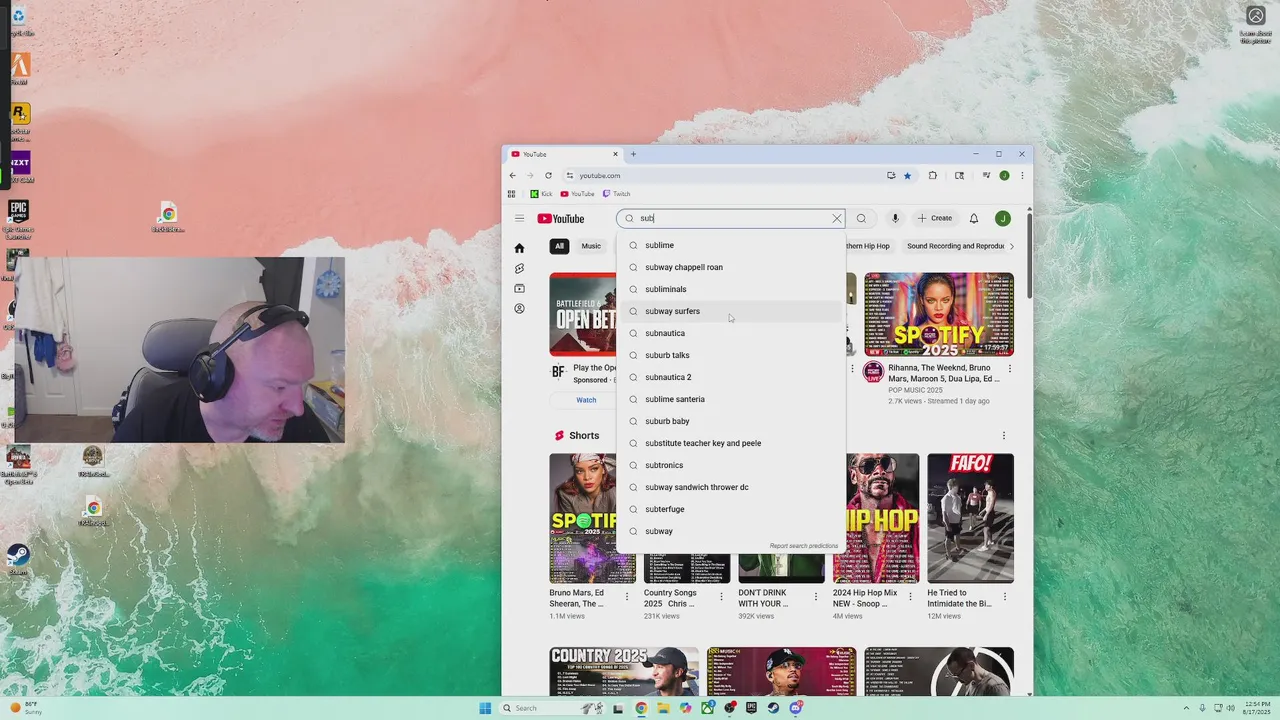The image size is (1280, 720).
Task: Choose the 'suburb talks' suggestion
Action: (x=731, y=355)
